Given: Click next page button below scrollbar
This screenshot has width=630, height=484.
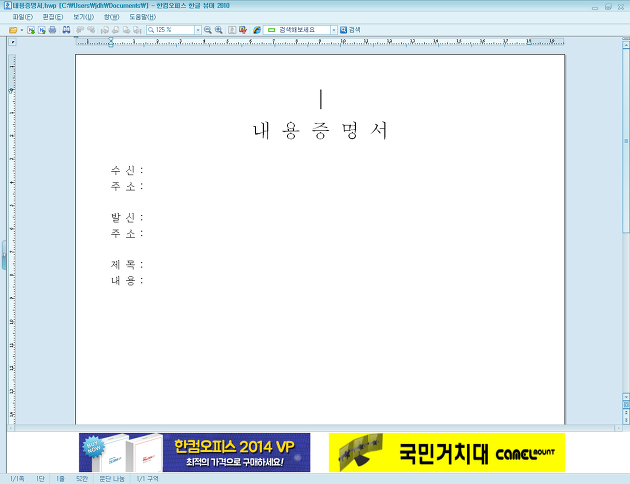Looking at the screenshot, I should [626, 420].
